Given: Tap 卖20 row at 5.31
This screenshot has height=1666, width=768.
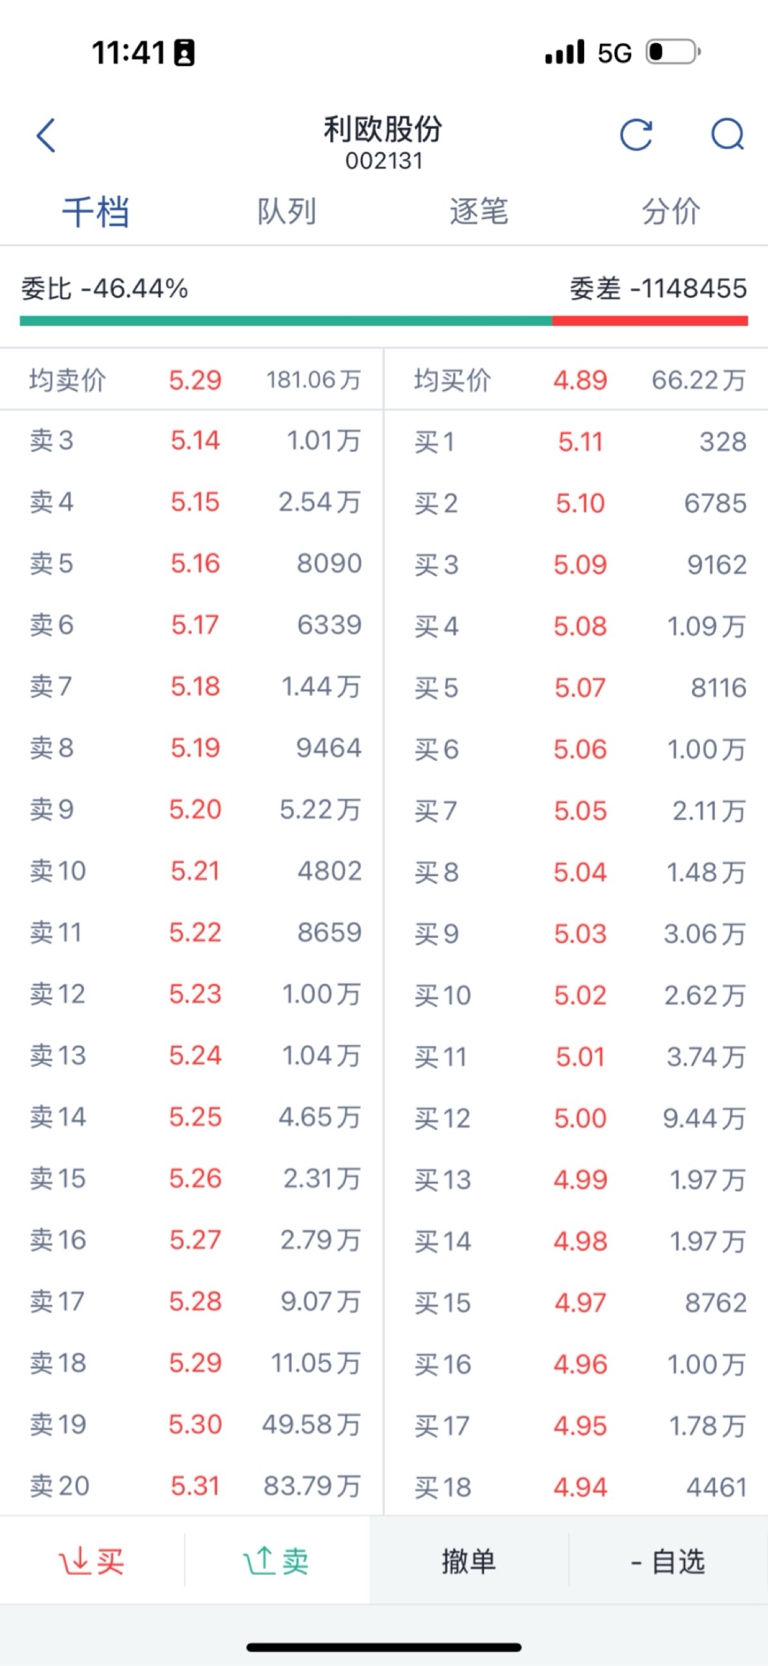Looking at the screenshot, I should coord(192,1486).
